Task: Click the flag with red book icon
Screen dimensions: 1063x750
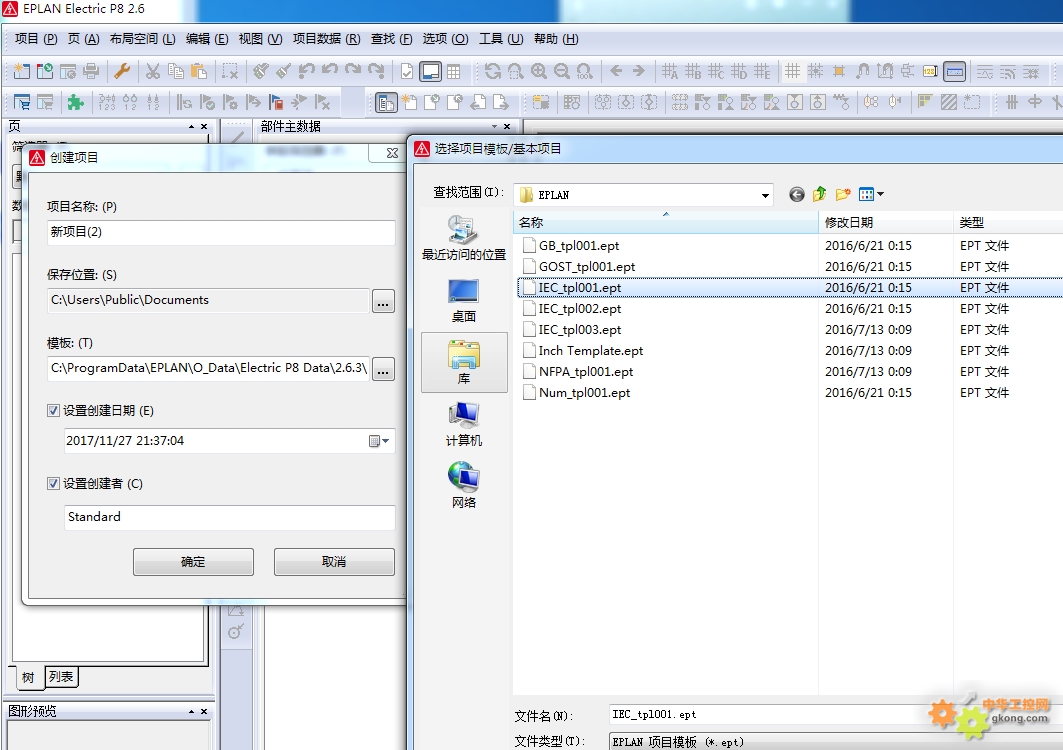Action: (276, 102)
